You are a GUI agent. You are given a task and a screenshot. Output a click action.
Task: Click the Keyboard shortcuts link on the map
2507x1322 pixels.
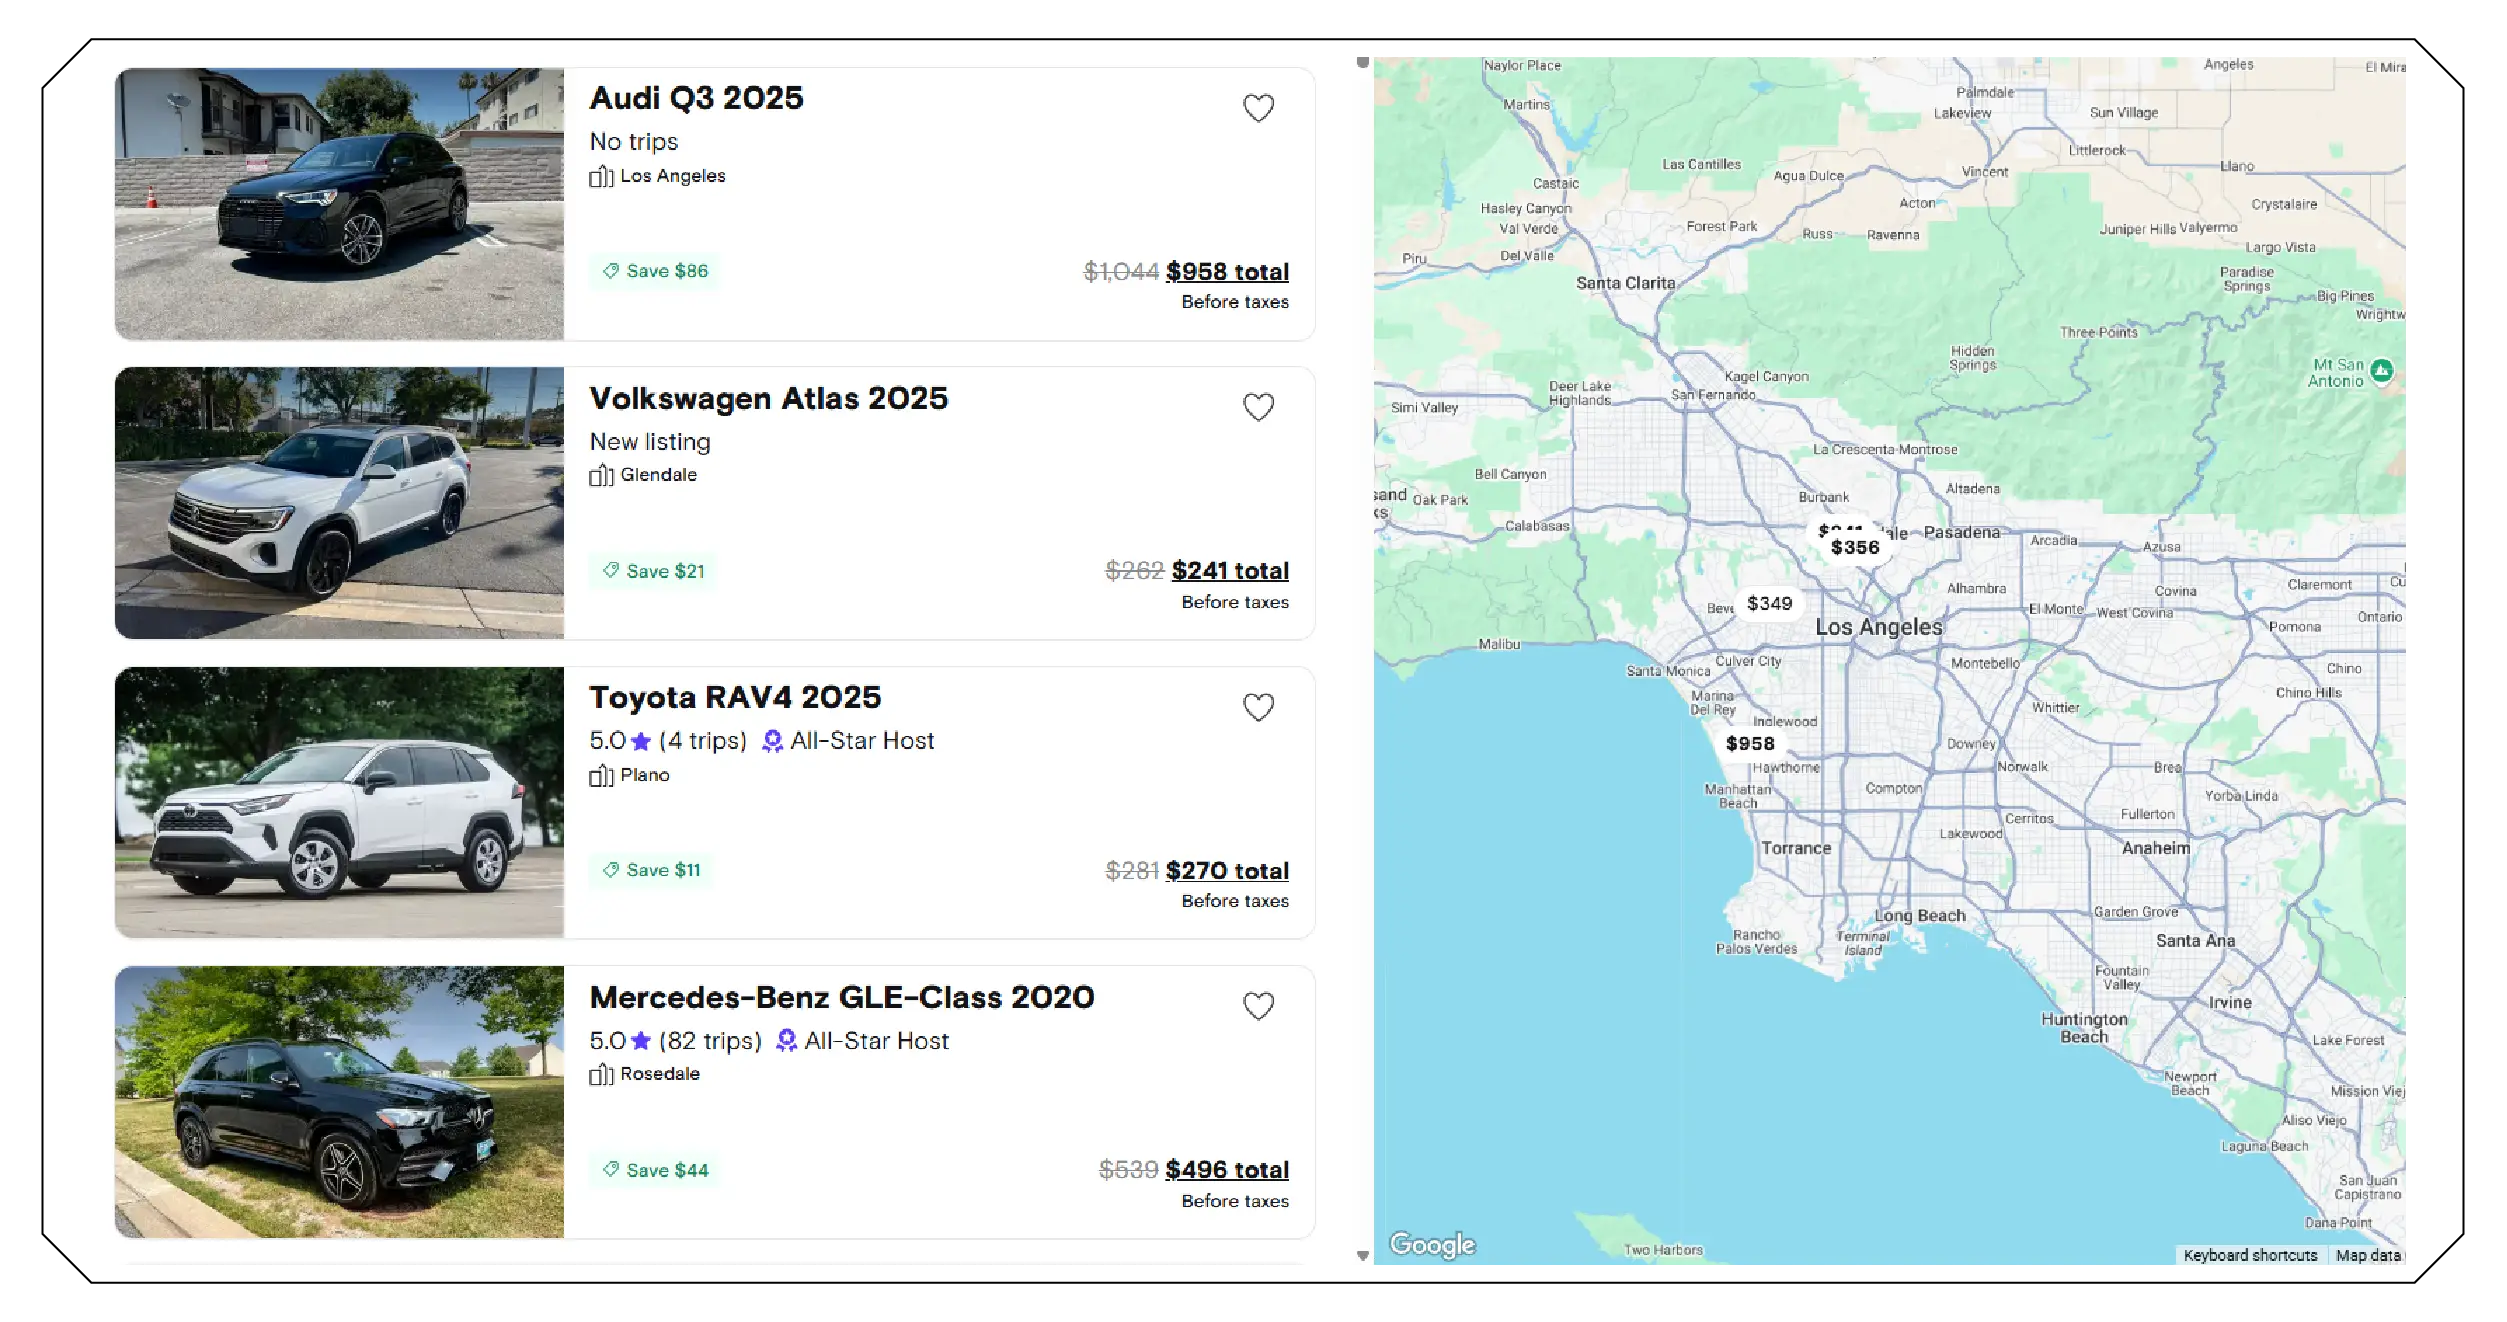coord(2251,1256)
